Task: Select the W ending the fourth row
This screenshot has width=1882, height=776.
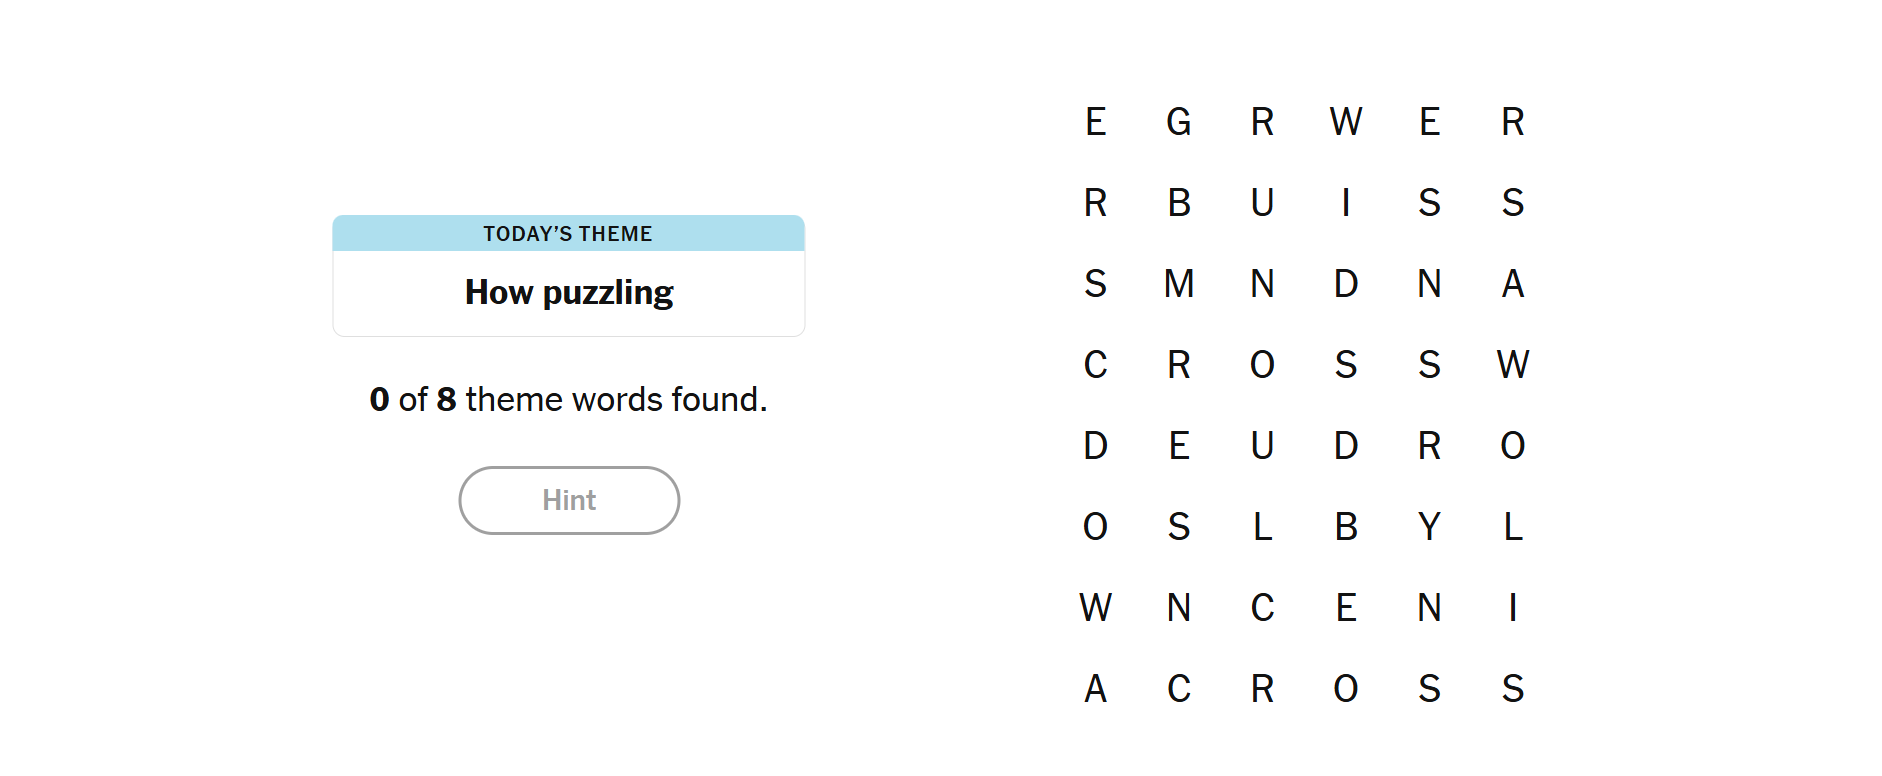Action: coord(1513,365)
